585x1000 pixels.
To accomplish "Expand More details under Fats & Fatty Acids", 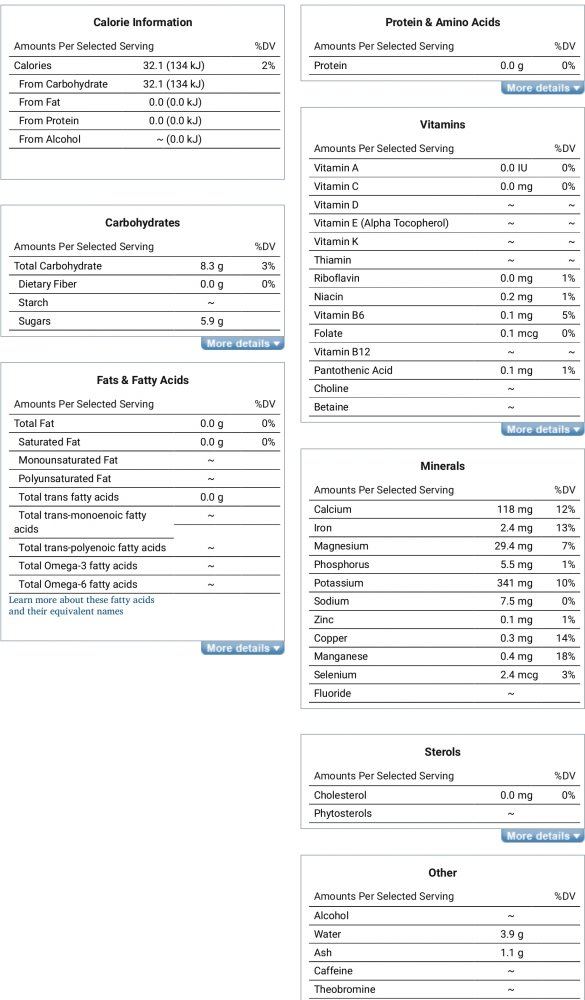I will pyautogui.click(x=242, y=649).
